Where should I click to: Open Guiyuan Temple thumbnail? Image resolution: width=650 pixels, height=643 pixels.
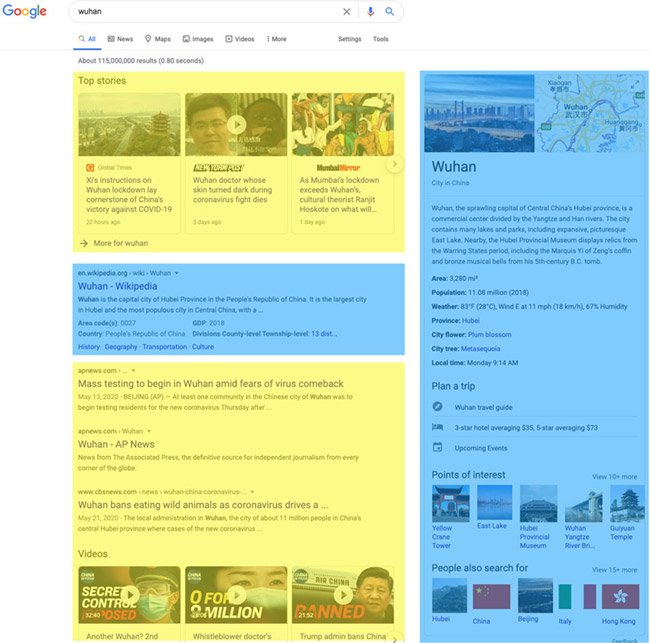627,503
